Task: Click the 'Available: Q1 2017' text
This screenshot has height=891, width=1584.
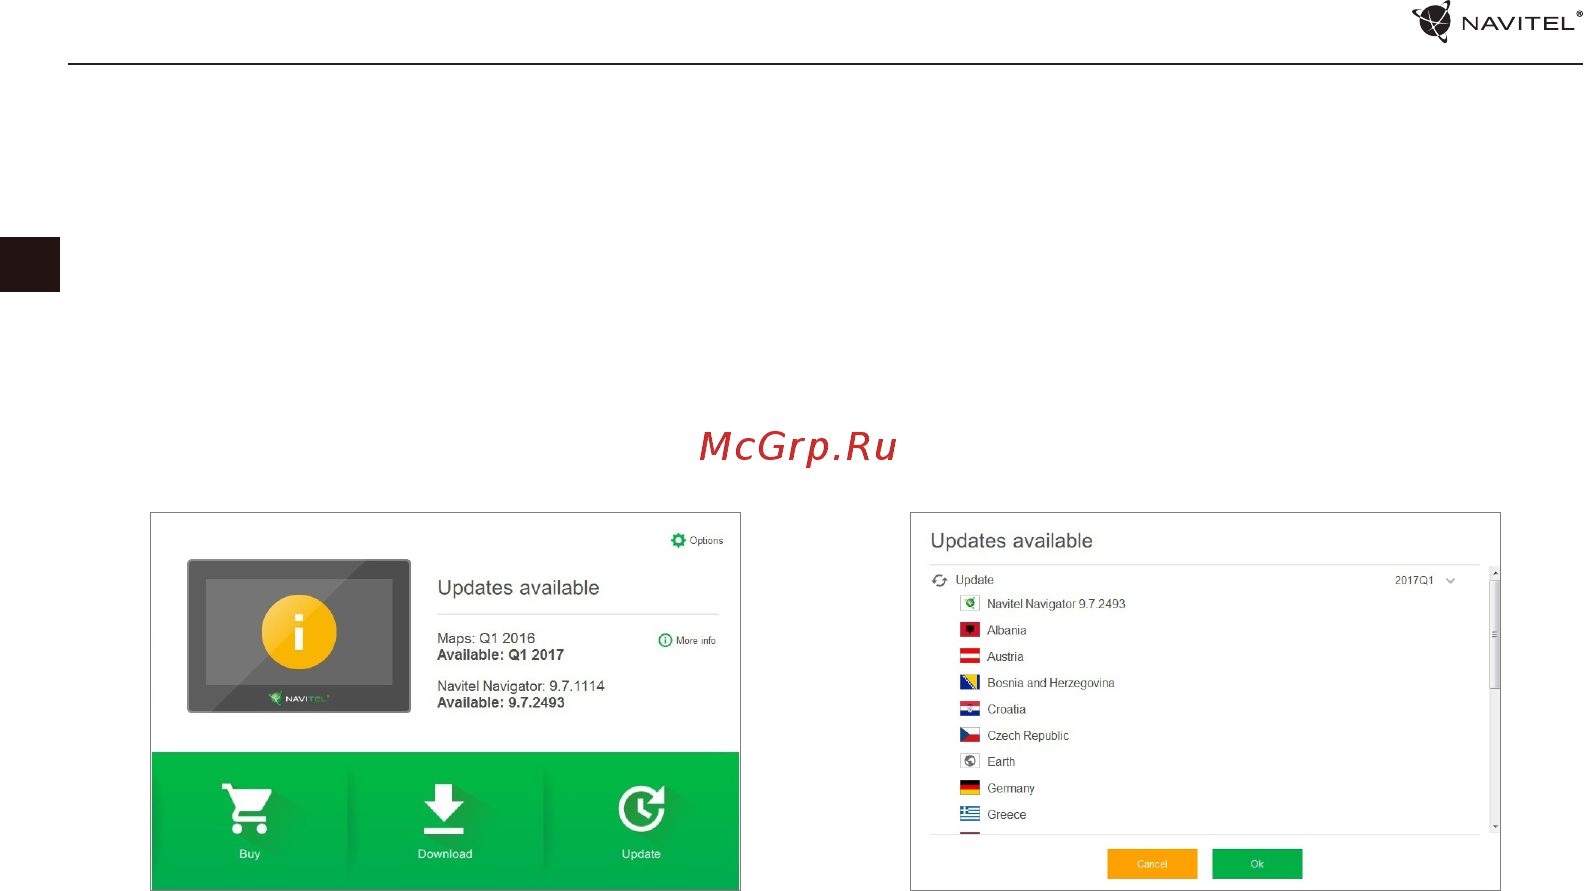Action: pos(500,655)
